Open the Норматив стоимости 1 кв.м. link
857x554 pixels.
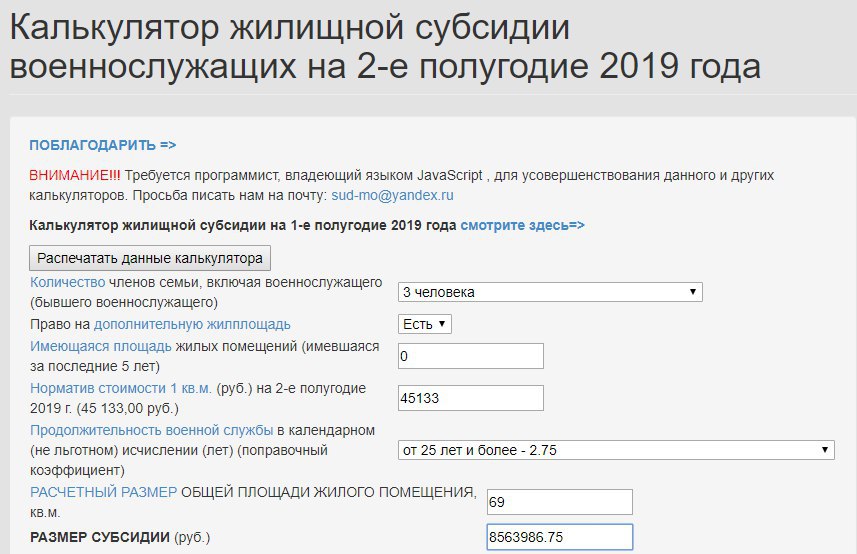click(121, 388)
